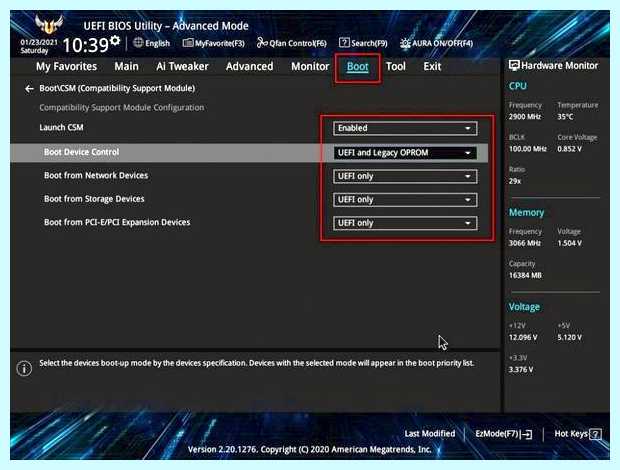Open Boot from Network Devices dropdown
The height and width of the screenshot is (470, 620).
coord(405,176)
